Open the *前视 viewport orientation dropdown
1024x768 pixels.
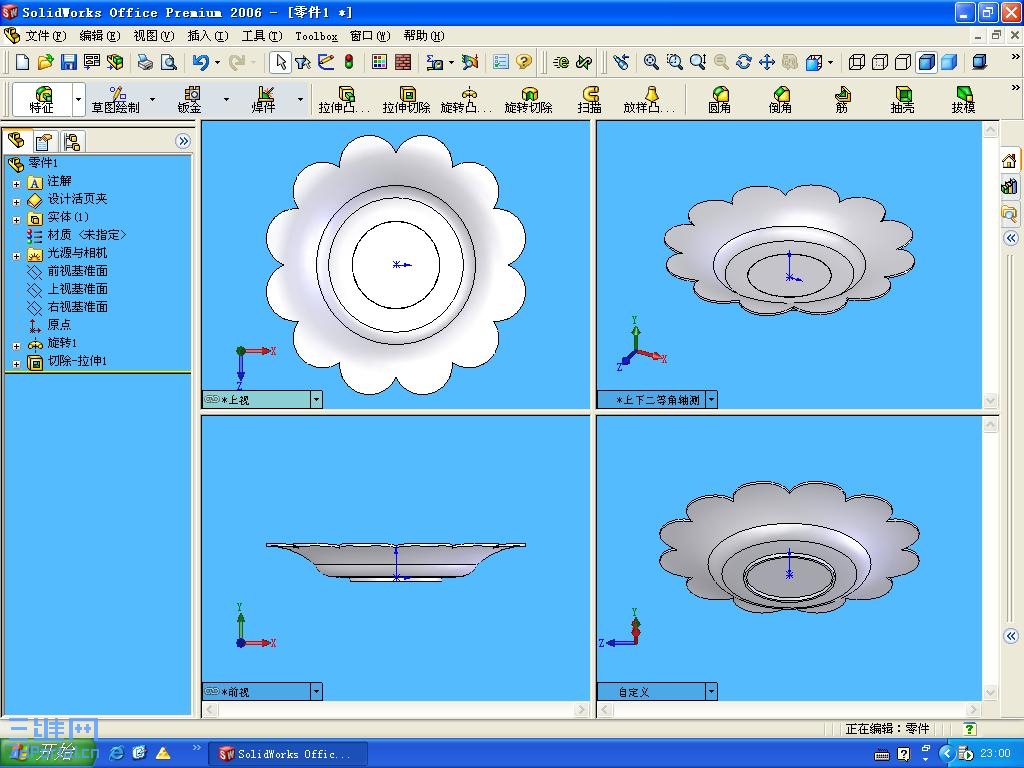click(316, 691)
